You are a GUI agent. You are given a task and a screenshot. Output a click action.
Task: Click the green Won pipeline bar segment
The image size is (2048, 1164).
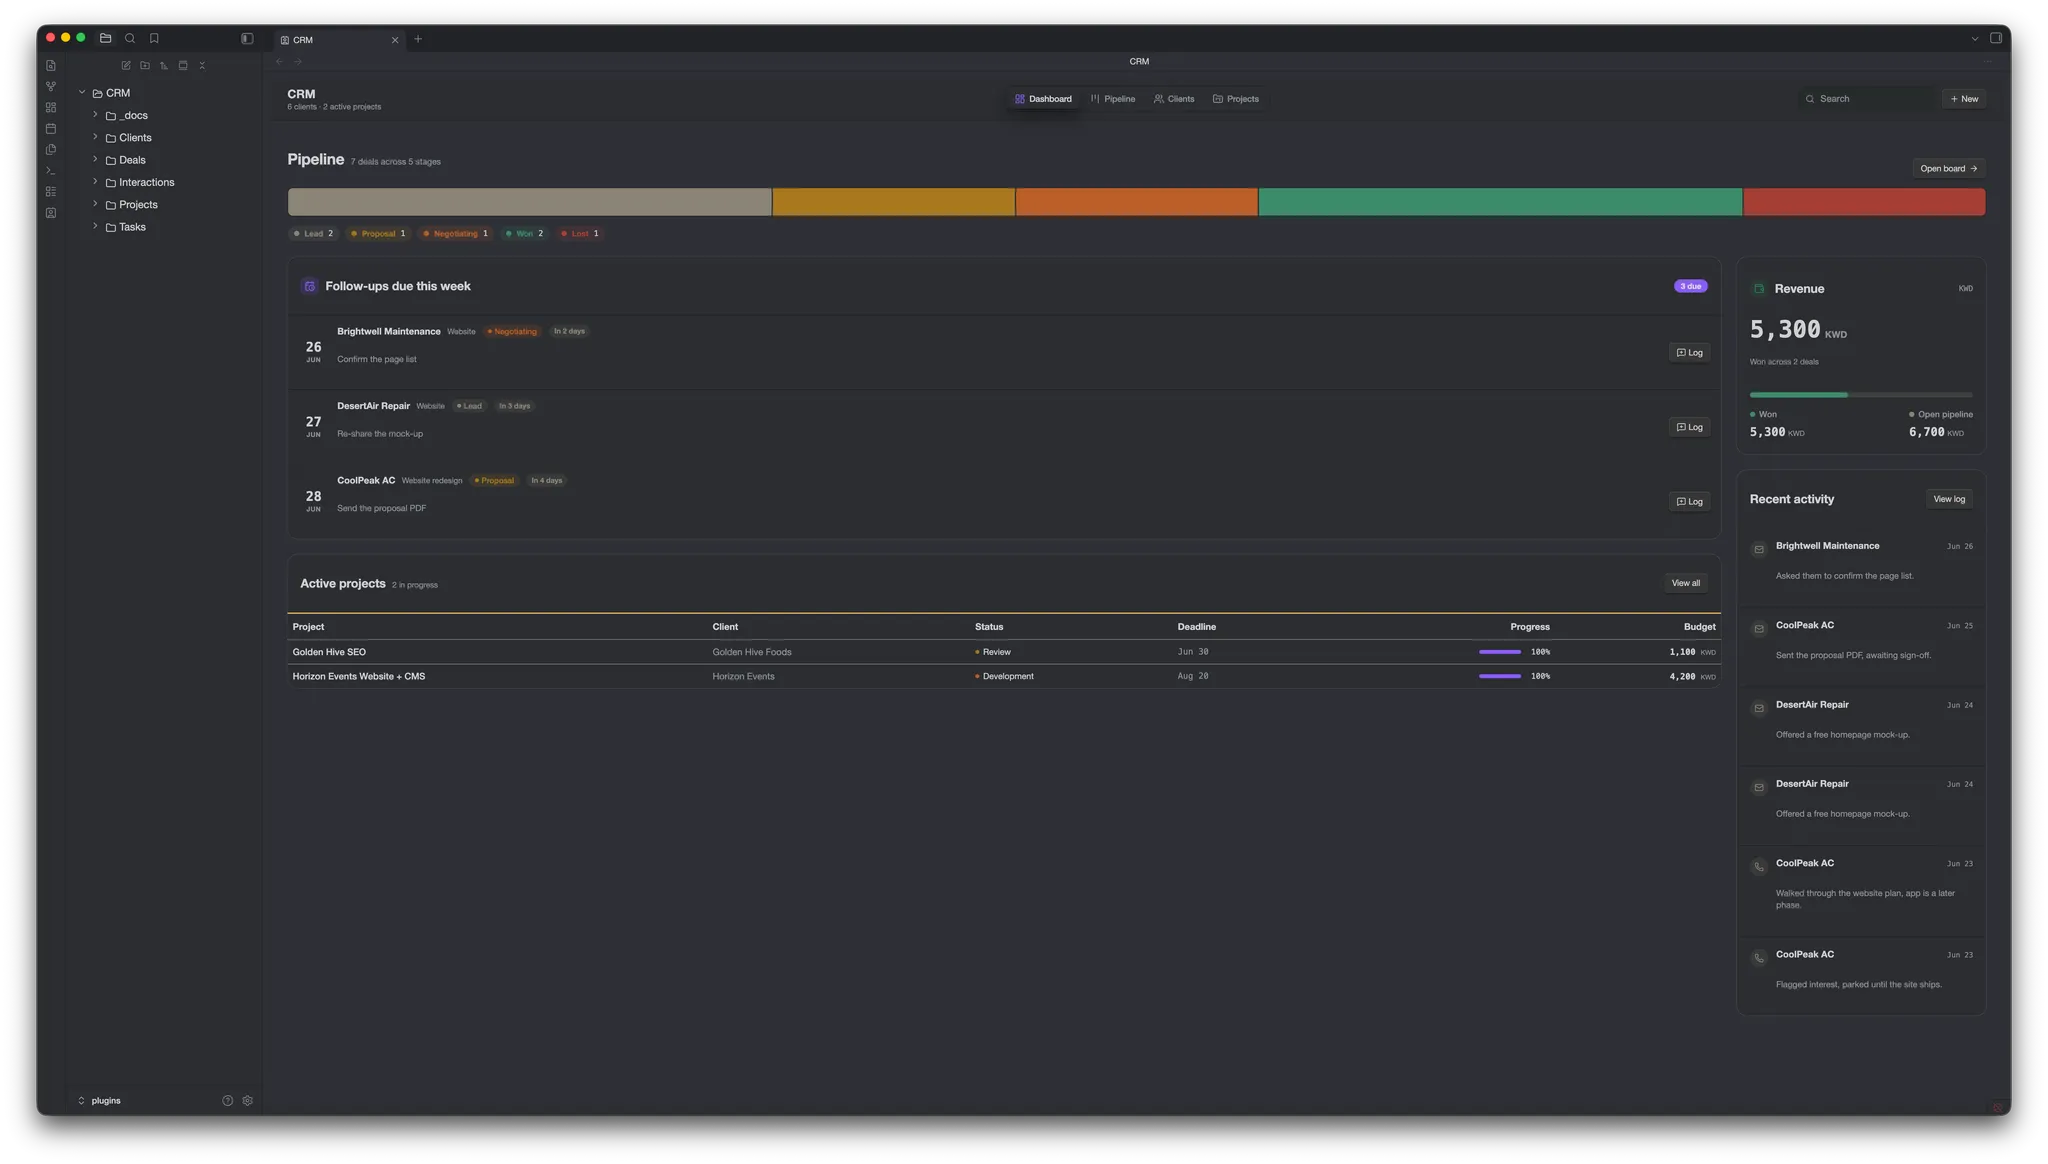pyautogui.click(x=1500, y=202)
